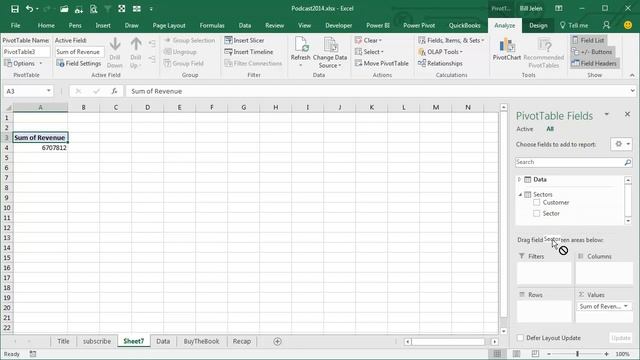
Task: Switch to Page Break Preview in status bar
Action: (x=535, y=354)
